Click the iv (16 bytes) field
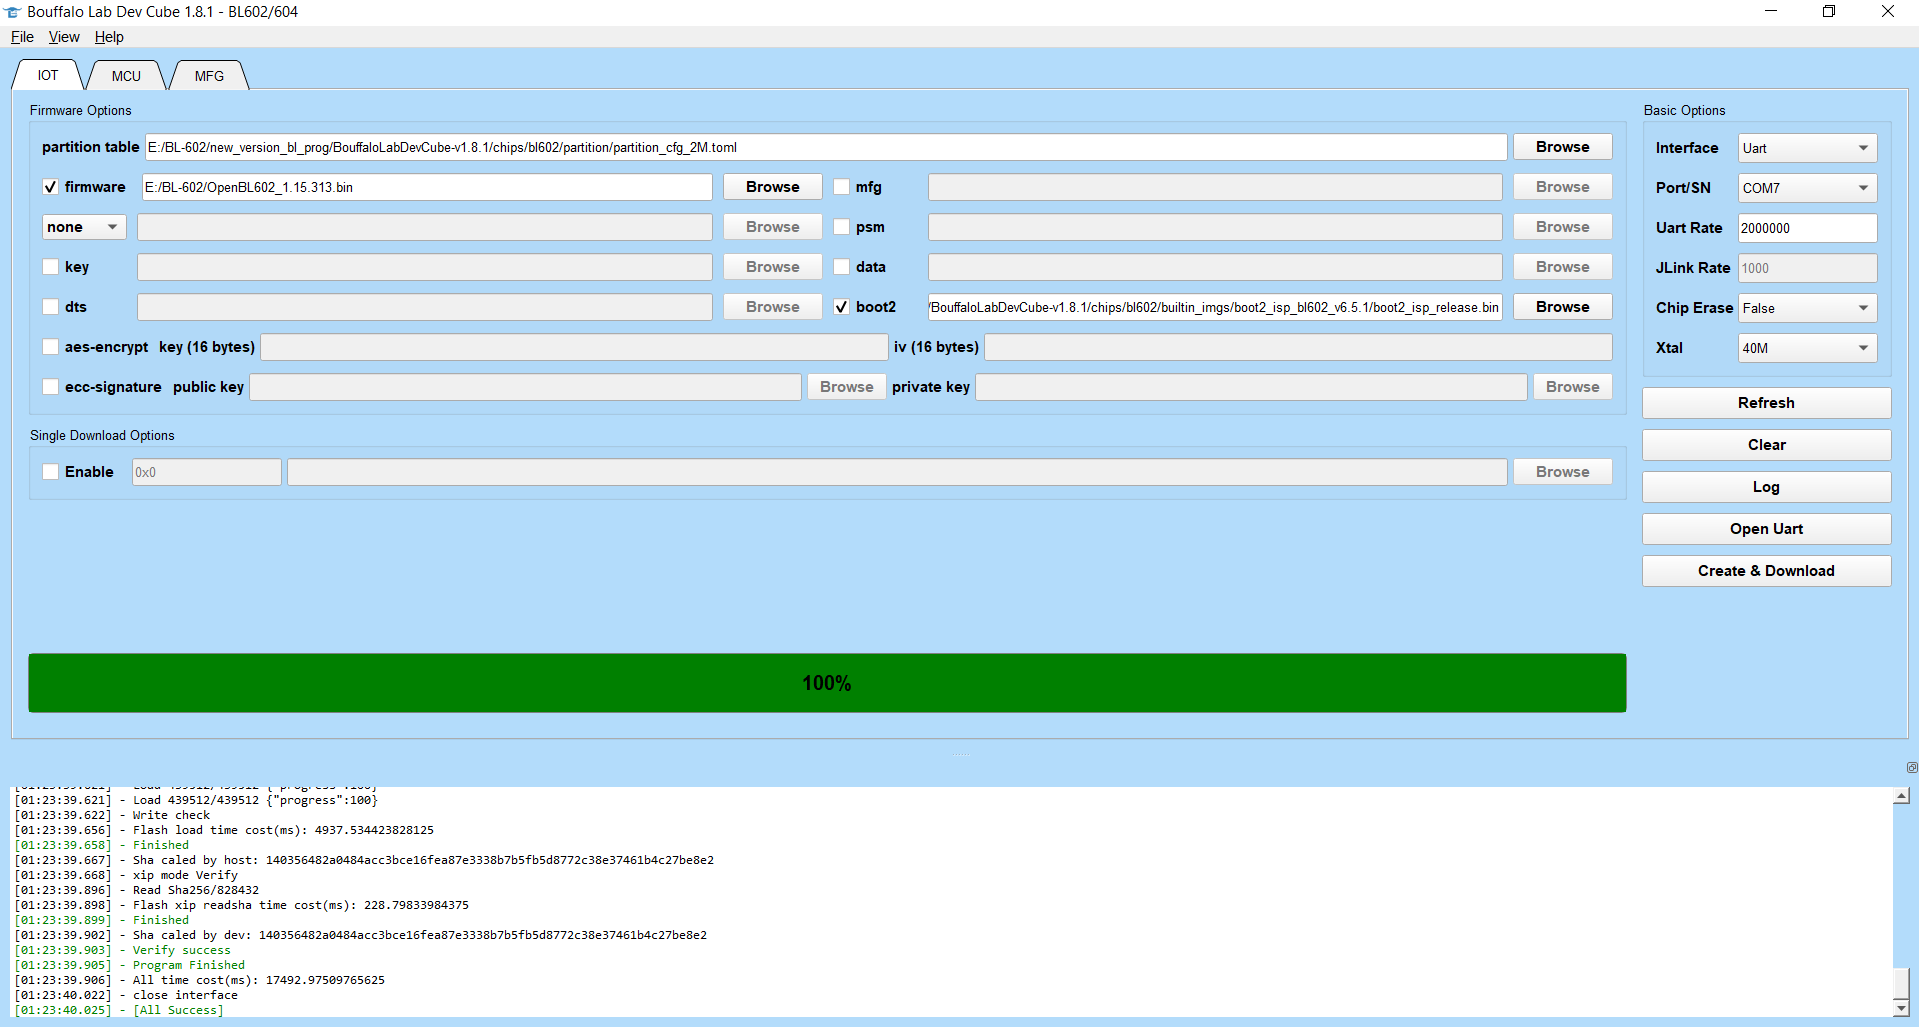The width and height of the screenshot is (1919, 1027). (x=1298, y=347)
